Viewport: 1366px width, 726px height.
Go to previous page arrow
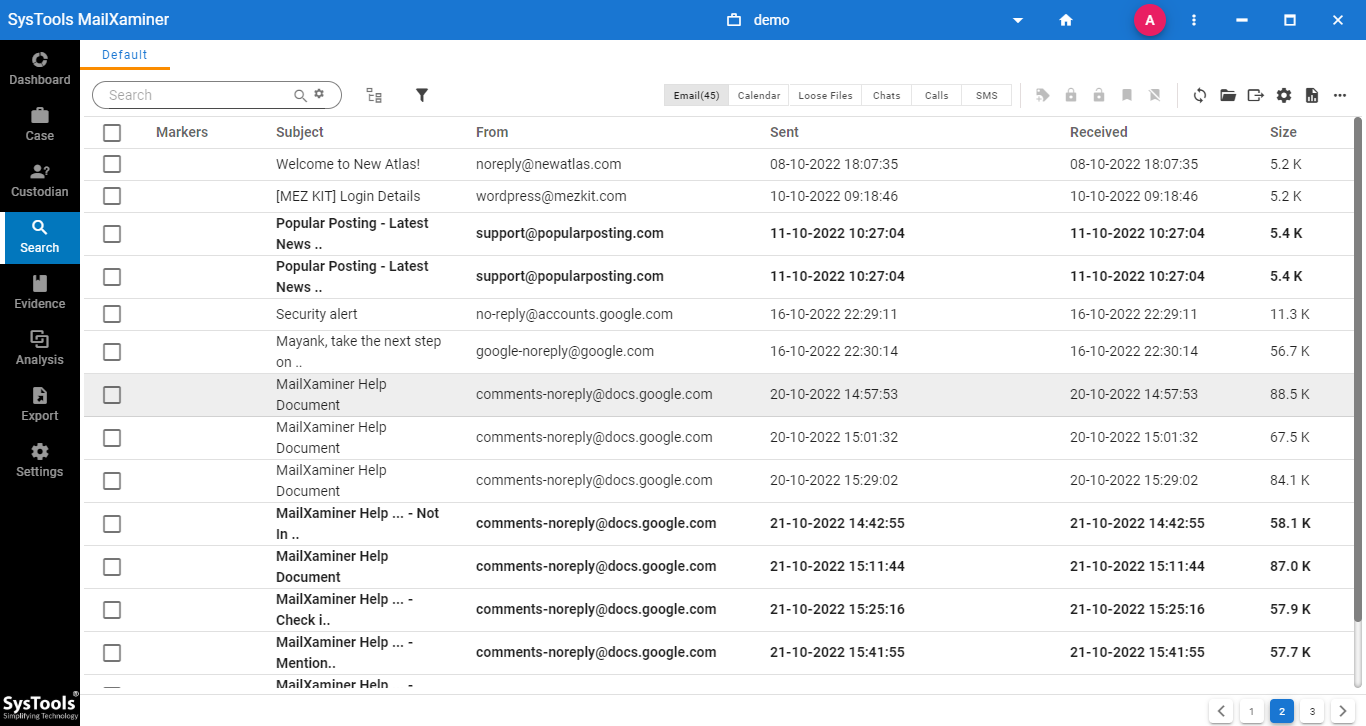[1221, 711]
